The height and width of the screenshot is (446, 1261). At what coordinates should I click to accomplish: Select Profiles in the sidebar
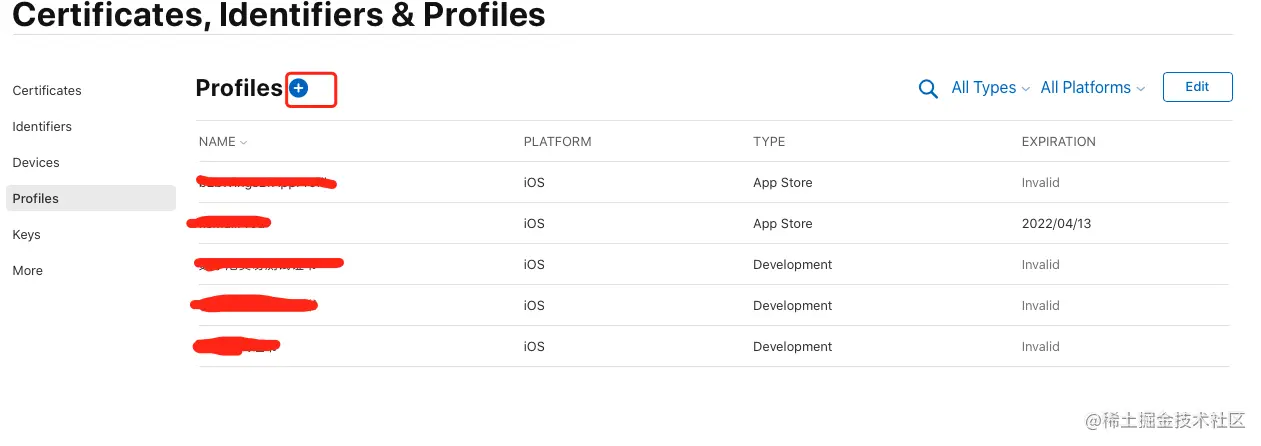click(36, 199)
